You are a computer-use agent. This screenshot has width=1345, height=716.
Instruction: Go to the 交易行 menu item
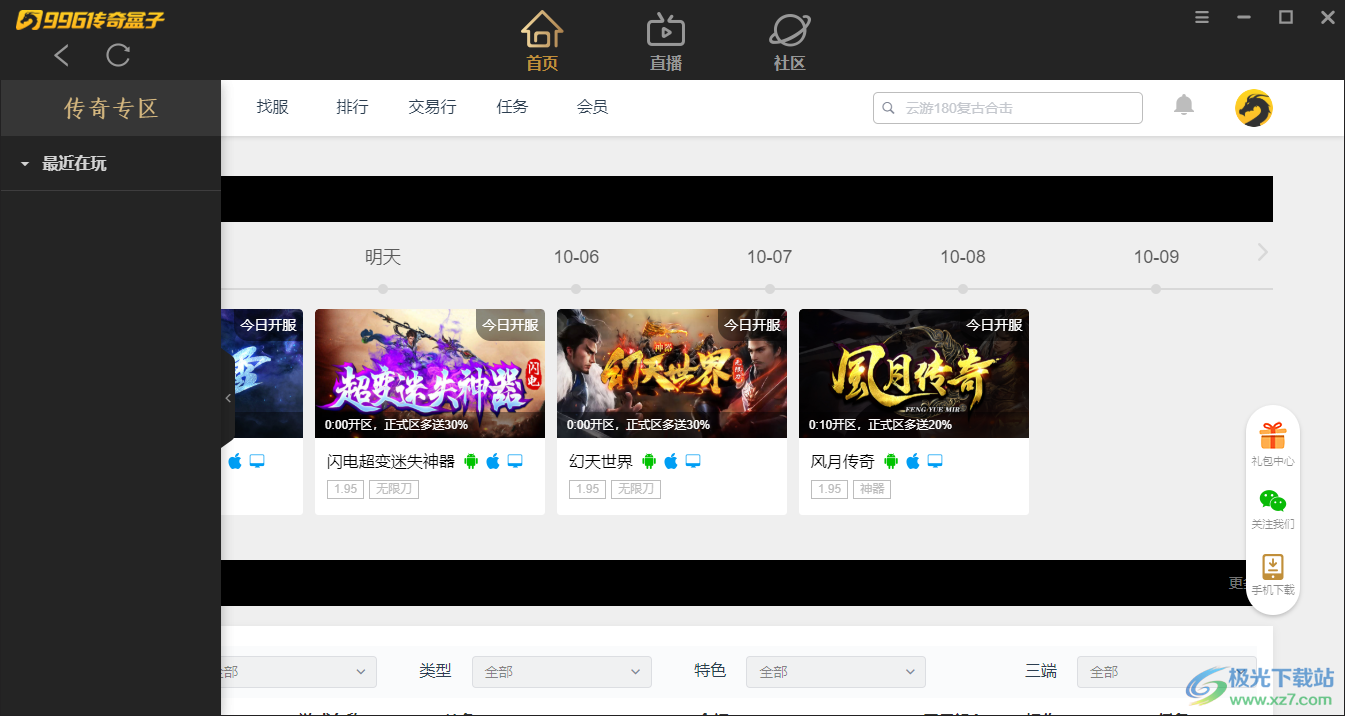pyautogui.click(x=433, y=107)
